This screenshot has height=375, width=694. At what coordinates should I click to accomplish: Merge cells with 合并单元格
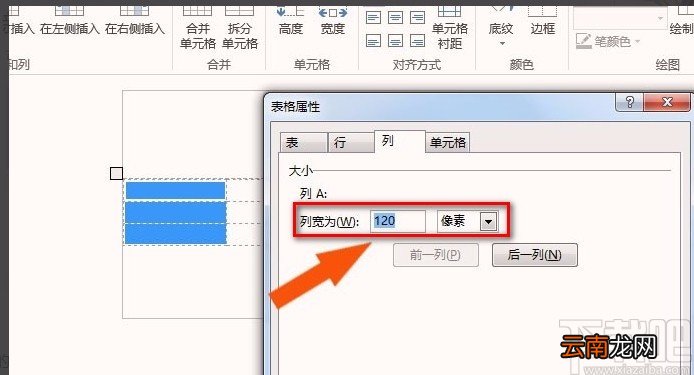(x=197, y=28)
